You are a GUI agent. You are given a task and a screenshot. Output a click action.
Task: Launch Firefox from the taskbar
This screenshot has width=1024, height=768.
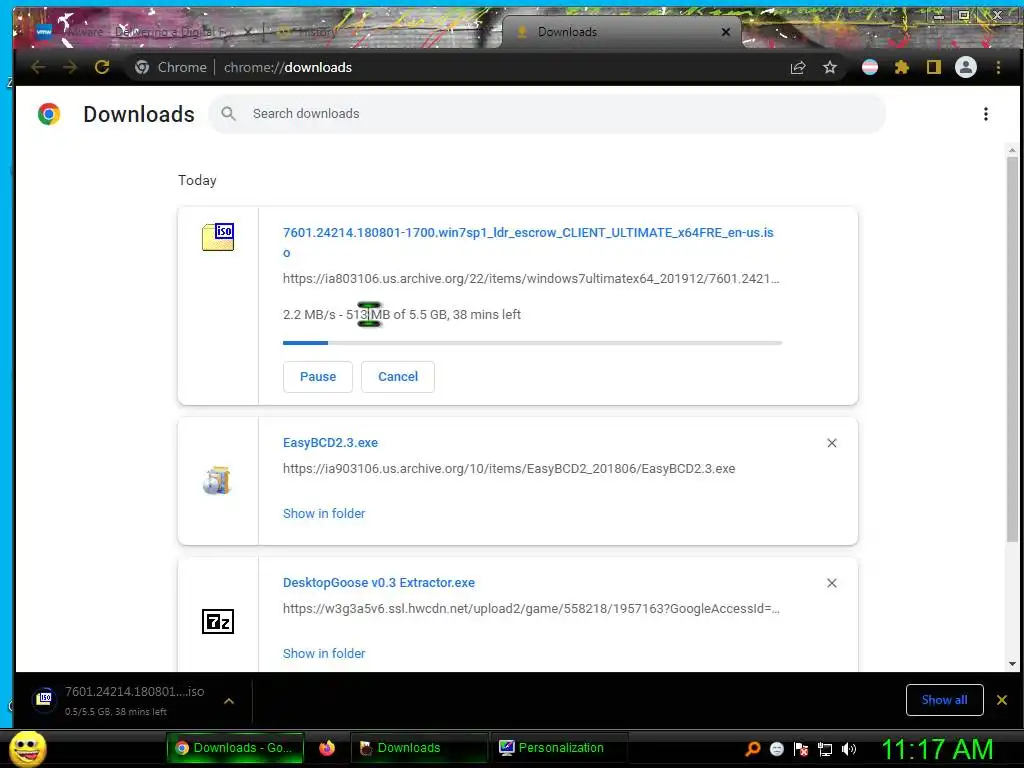click(327, 748)
